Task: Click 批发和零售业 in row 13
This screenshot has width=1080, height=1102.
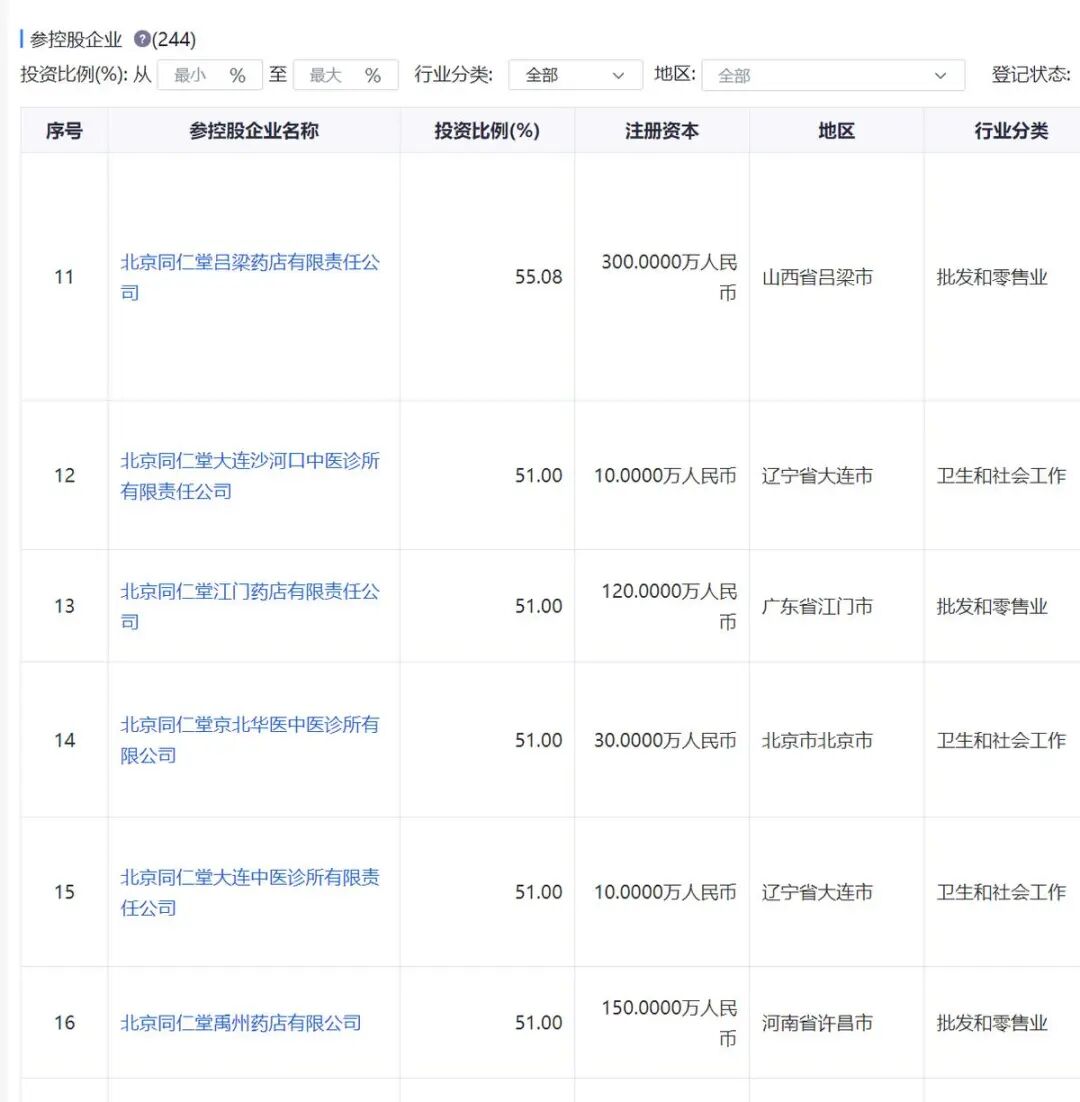Action: tap(992, 606)
